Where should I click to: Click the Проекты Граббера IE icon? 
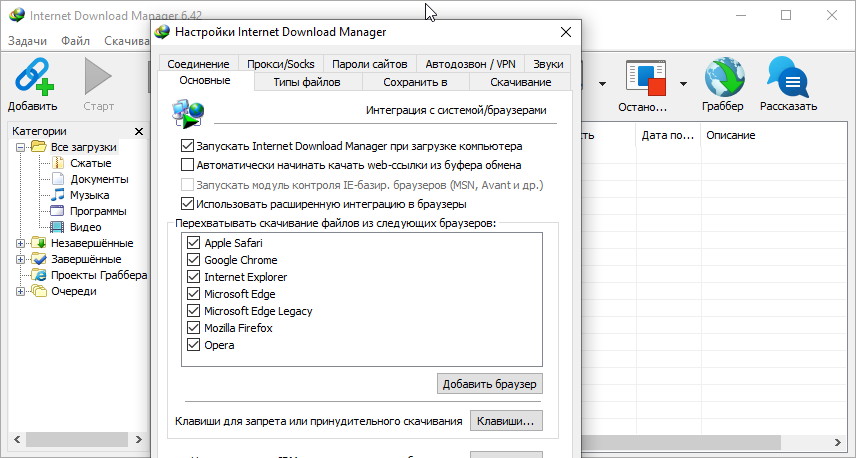coord(39,275)
